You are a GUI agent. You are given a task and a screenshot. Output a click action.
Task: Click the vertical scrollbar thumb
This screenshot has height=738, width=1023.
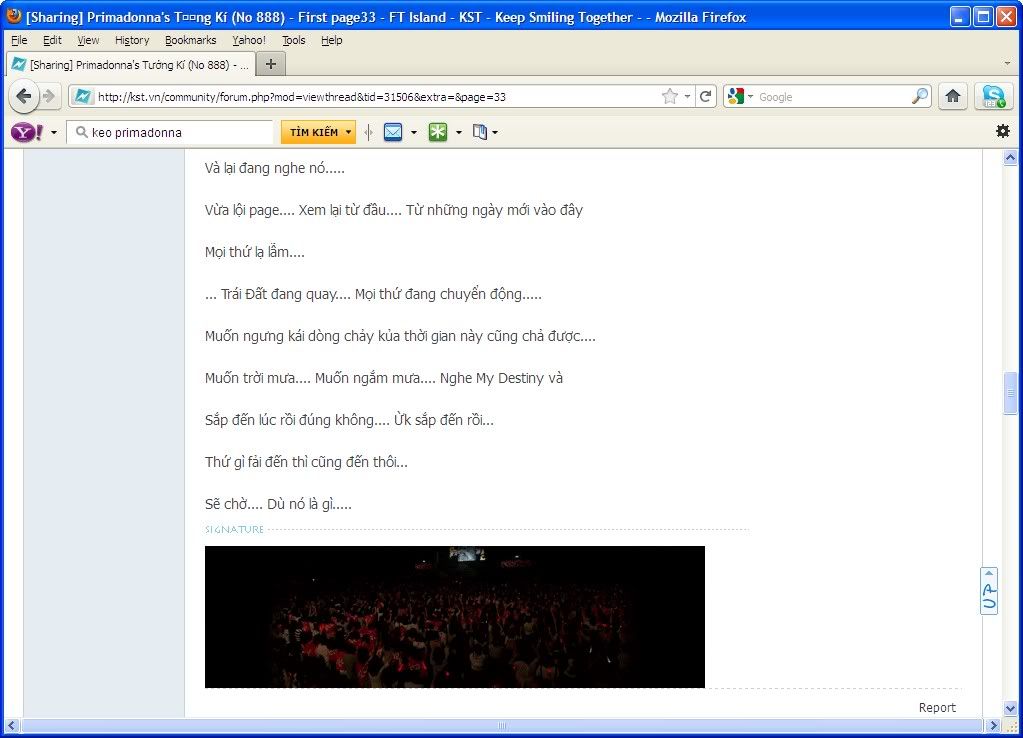(1010, 393)
